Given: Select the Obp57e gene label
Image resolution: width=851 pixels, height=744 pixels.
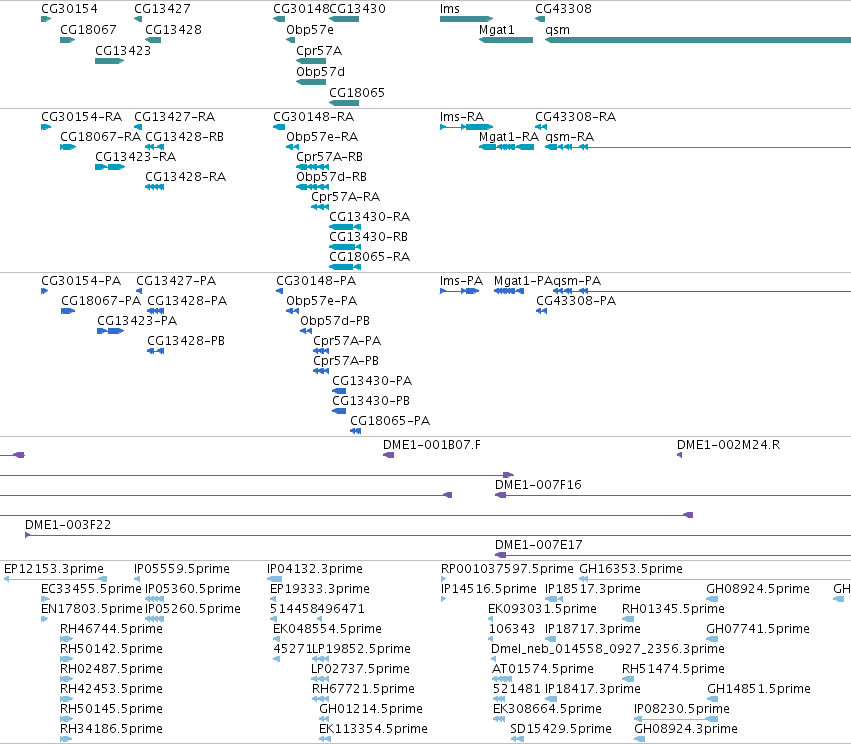Looking at the screenshot, I should tap(310, 30).
